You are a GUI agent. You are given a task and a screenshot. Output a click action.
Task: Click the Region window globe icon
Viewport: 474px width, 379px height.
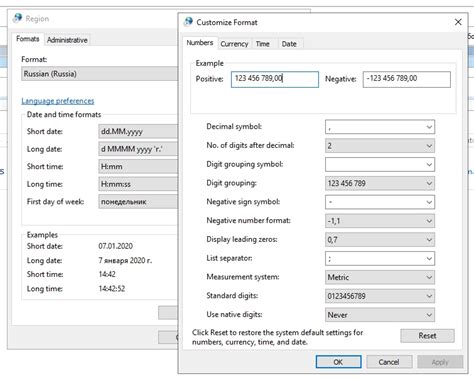[17, 18]
